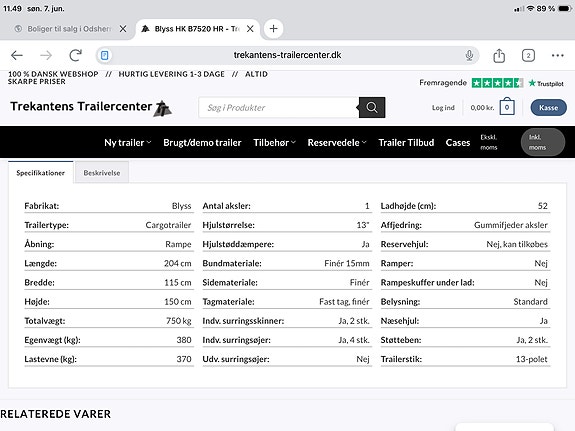This screenshot has height=431, width=575.
Task: Open the share icon in toolbar
Action: (x=499, y=56)
